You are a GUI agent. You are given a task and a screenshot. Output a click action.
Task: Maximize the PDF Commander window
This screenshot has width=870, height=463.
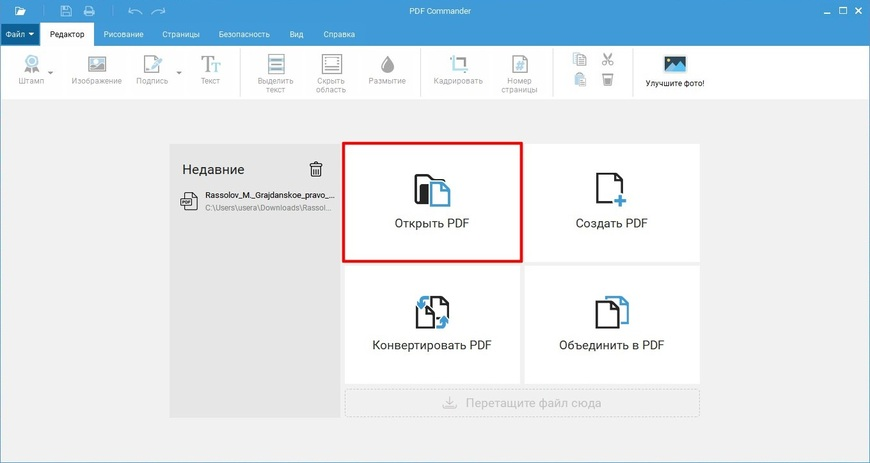coord(842,11)
